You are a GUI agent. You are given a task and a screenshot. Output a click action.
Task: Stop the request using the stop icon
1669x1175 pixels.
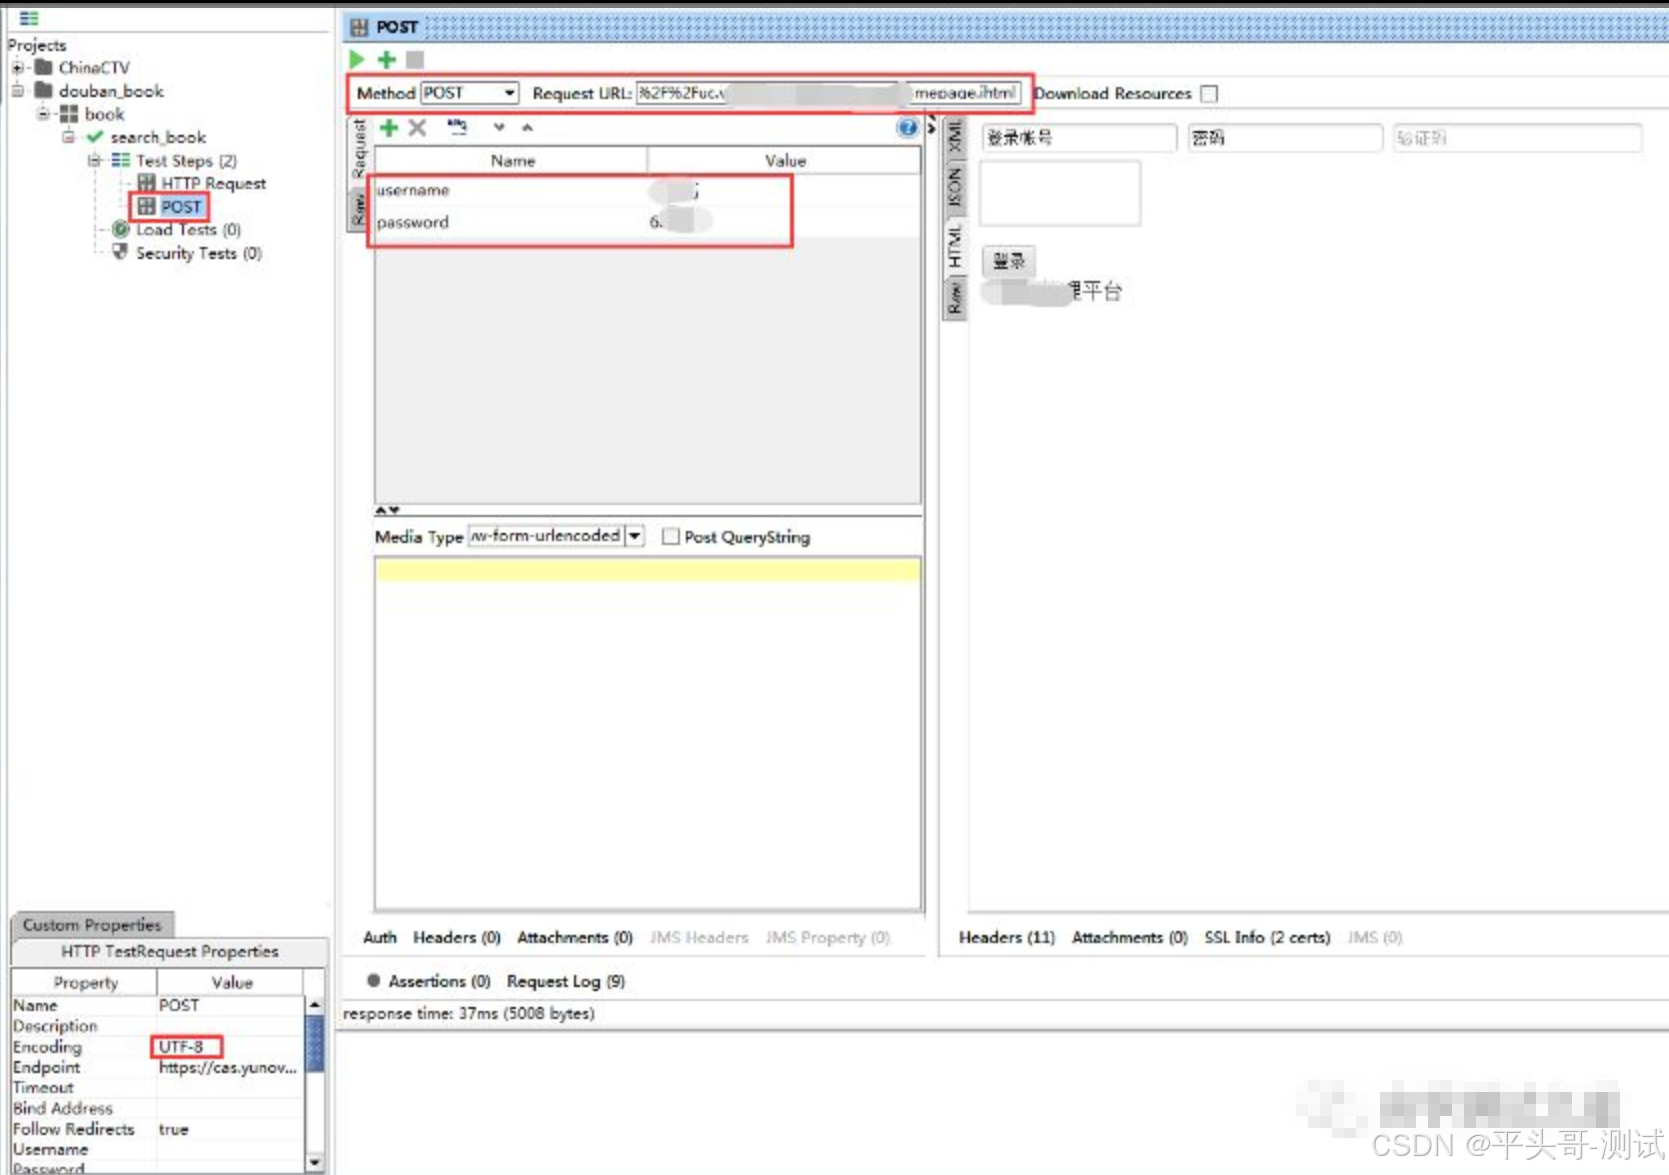click(414, 60)
